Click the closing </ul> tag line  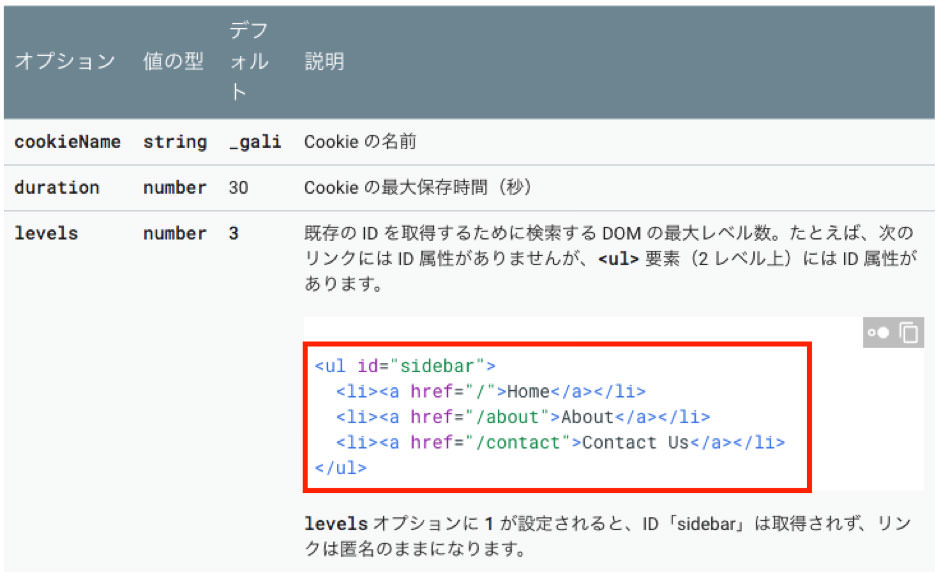click(341, 468)
